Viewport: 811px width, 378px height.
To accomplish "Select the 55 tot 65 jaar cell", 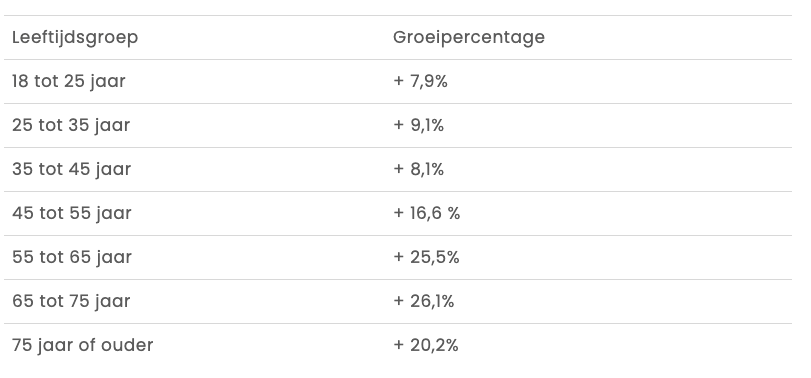I will pyautogui.click(x=72, y=258).
